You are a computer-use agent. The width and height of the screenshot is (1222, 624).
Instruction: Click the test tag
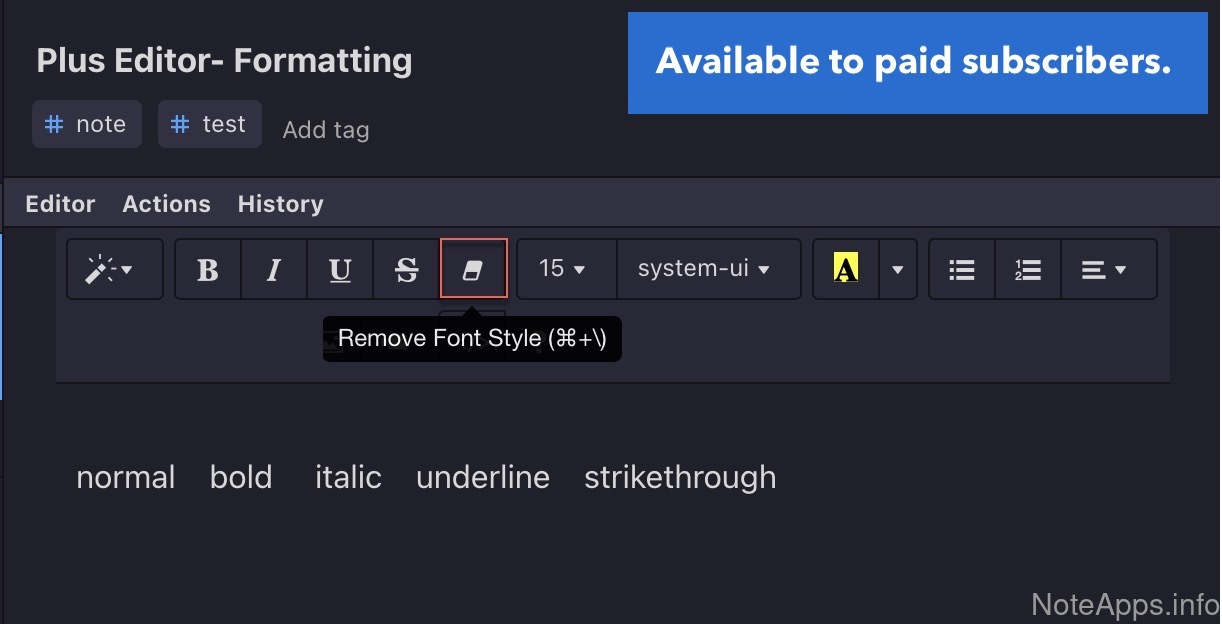210,124
